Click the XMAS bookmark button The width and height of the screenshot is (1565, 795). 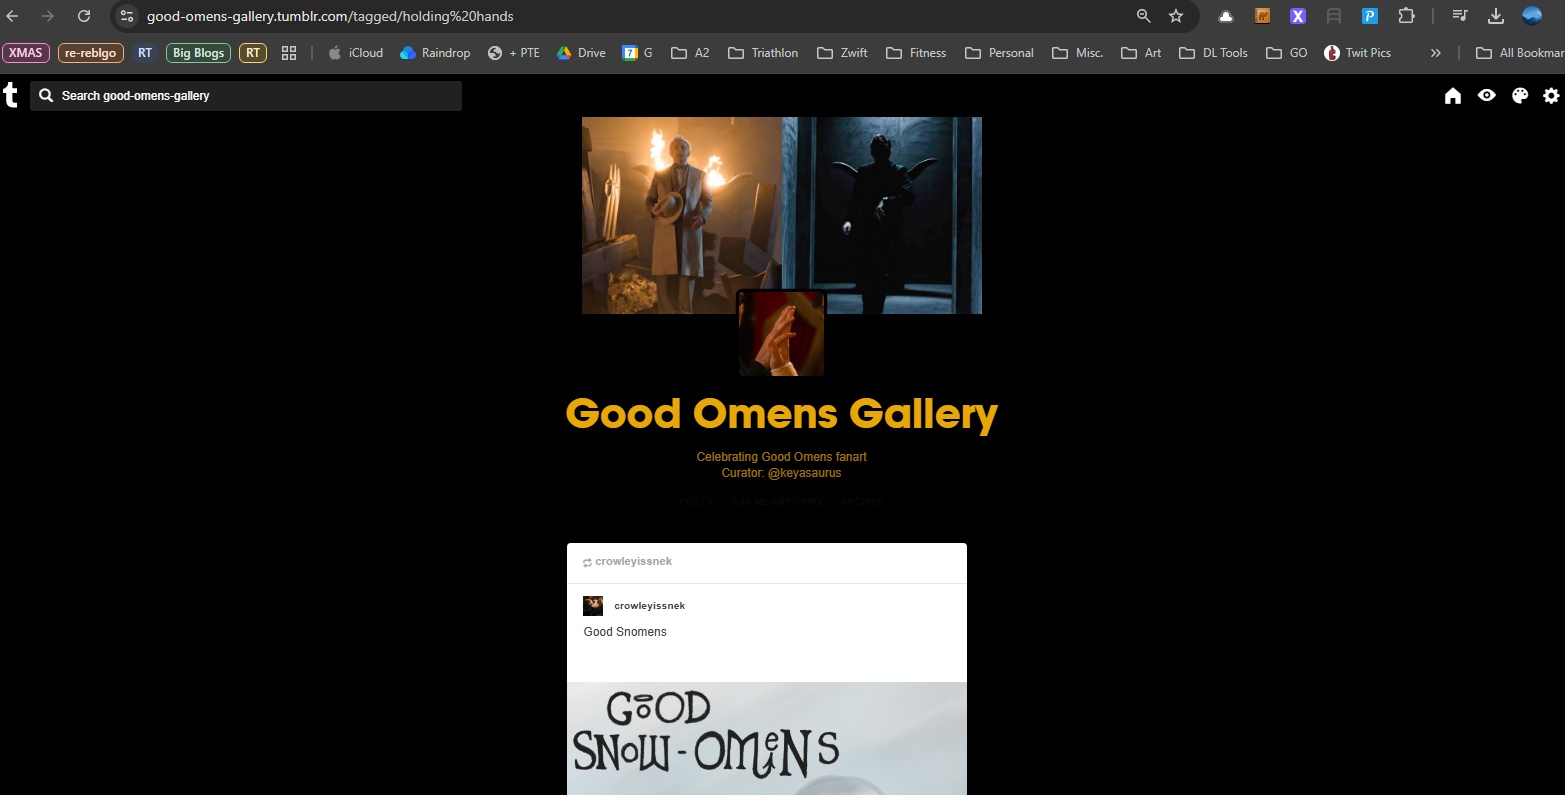coord(26,53)
